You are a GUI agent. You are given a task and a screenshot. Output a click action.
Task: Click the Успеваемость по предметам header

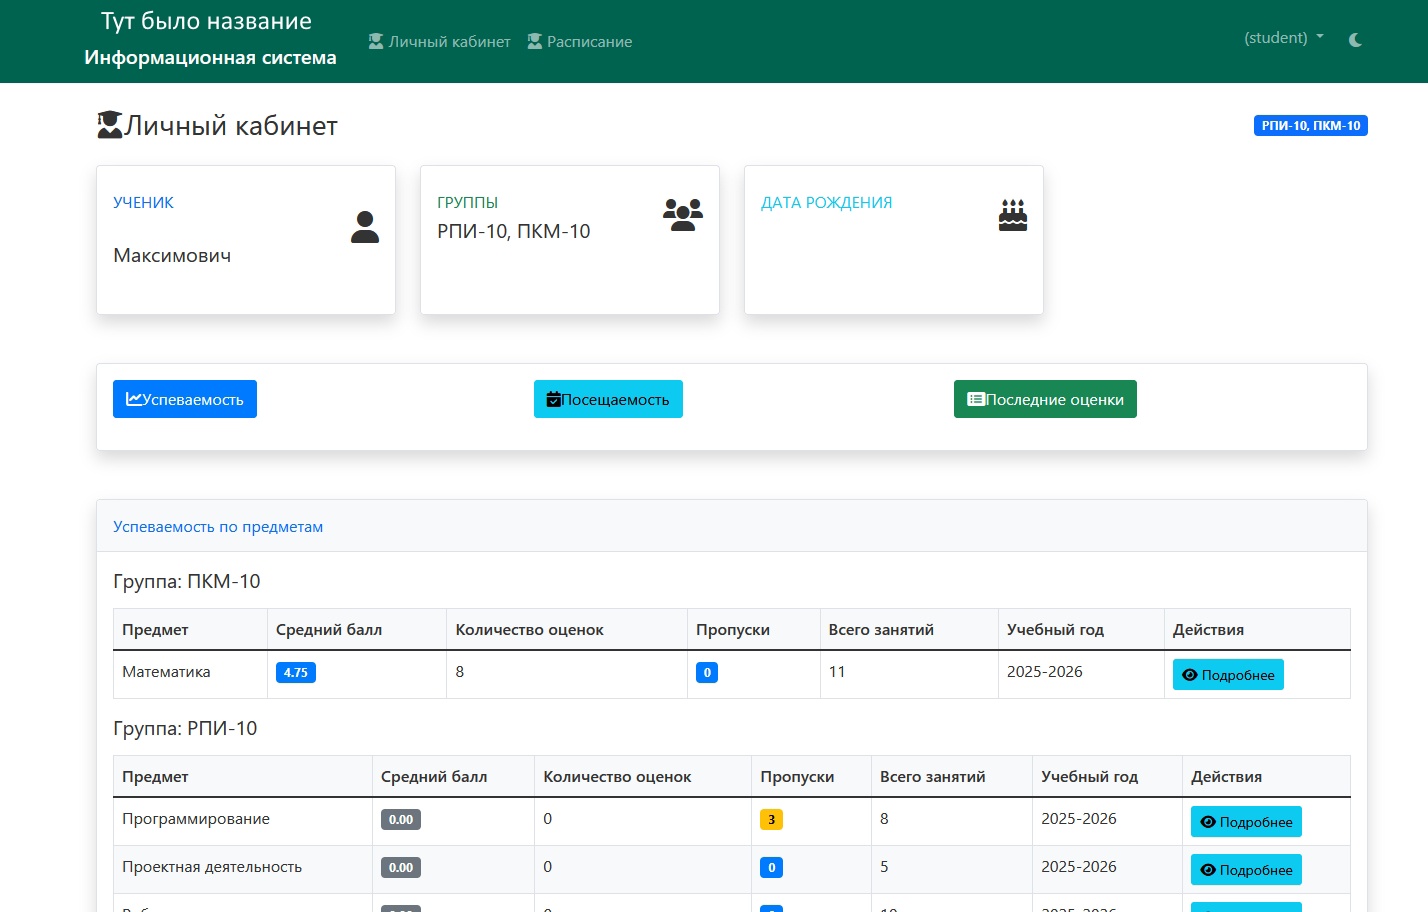pyautogui.click(x=218, y=527)
